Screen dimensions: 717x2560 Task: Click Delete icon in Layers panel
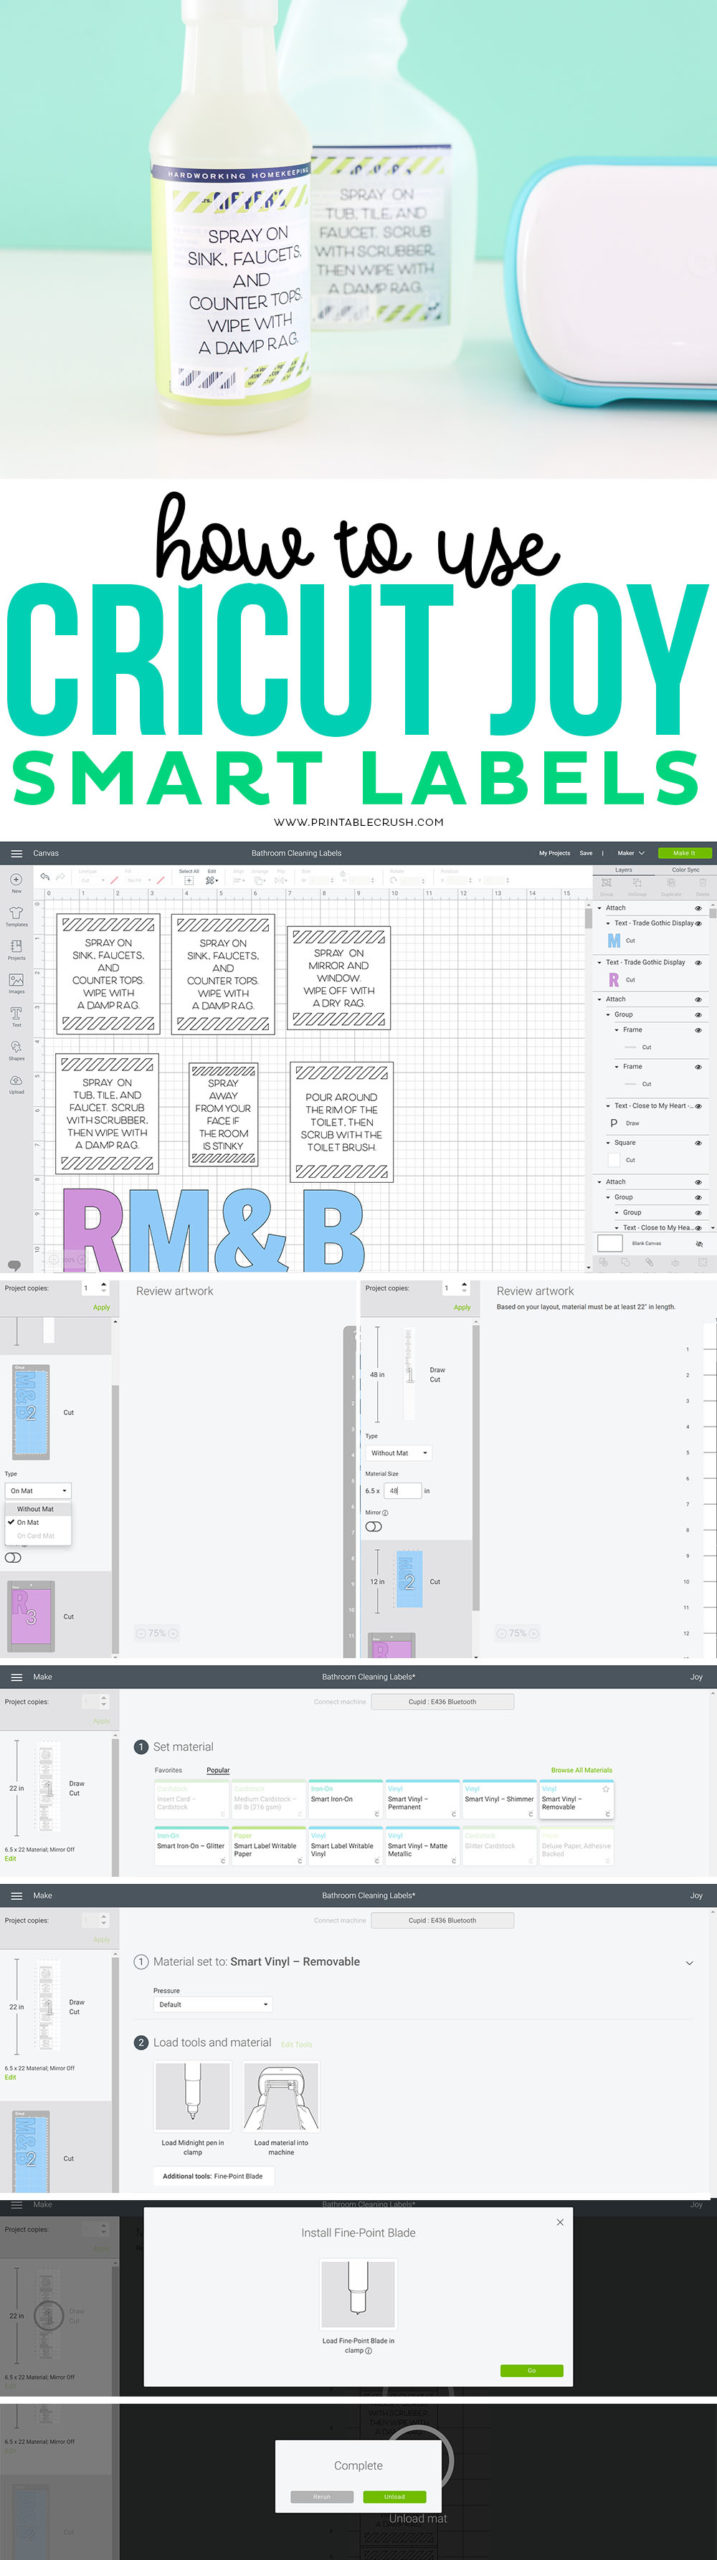click(x=702, y=885)
